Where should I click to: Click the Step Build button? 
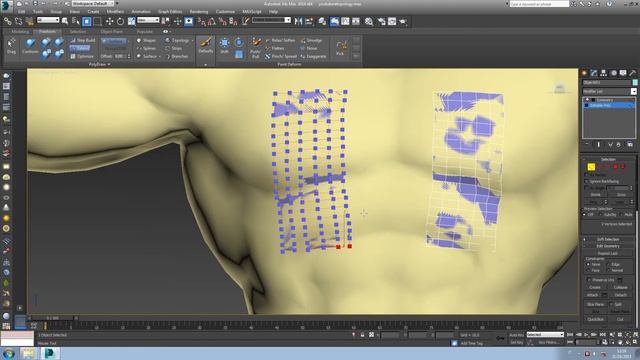coord(82,40)
